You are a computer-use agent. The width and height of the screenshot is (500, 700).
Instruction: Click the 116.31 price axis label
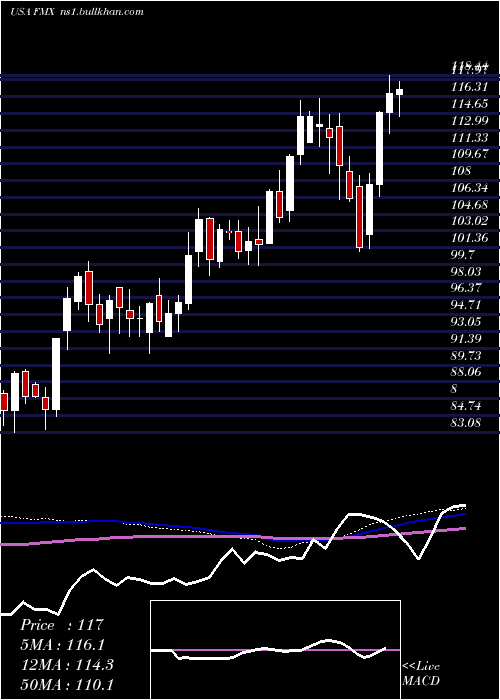tap(470, 87)
